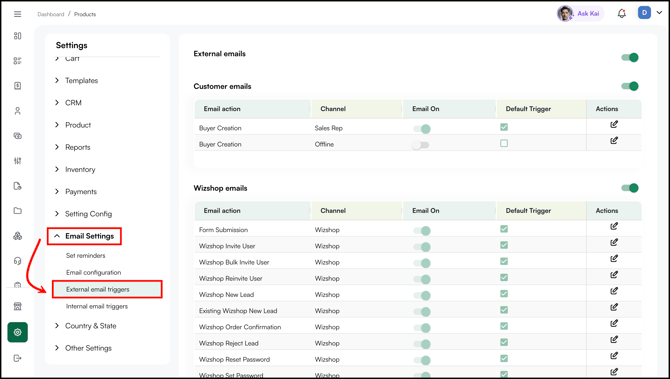Screen dimensions: 670x379
Task: Open the sliders icon in the left sidebar
Action: (18, 161)
